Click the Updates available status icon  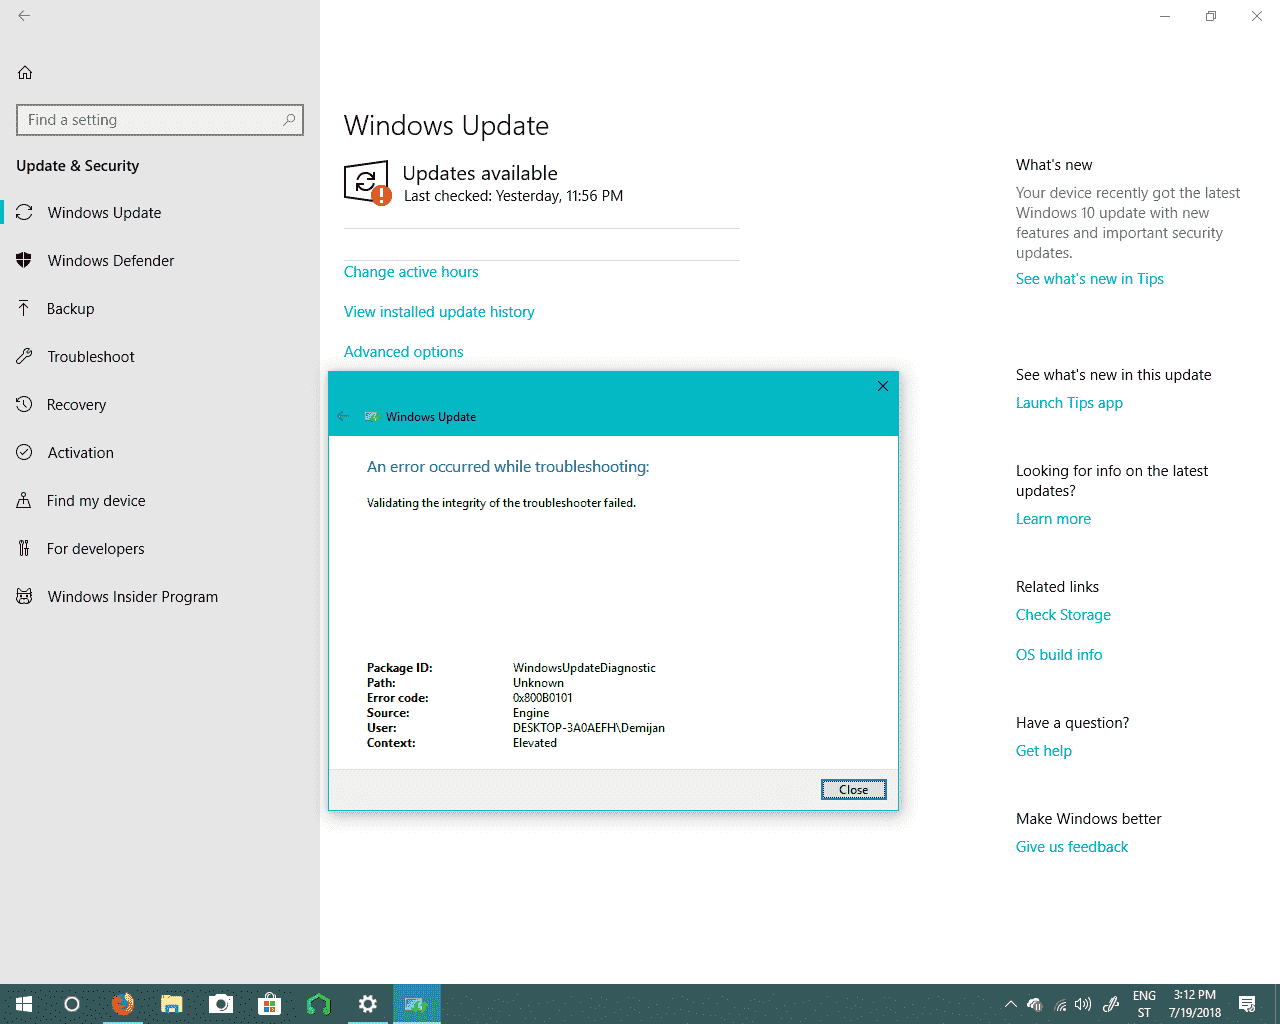pos(367,183)
